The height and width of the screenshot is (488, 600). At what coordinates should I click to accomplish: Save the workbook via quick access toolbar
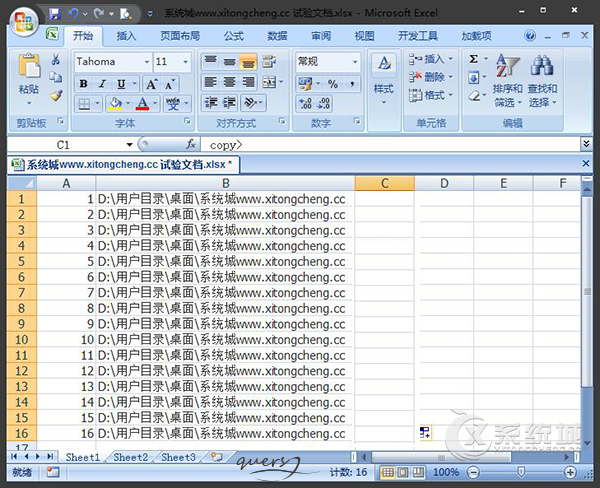pyautogui.click(x=55, y=14)
